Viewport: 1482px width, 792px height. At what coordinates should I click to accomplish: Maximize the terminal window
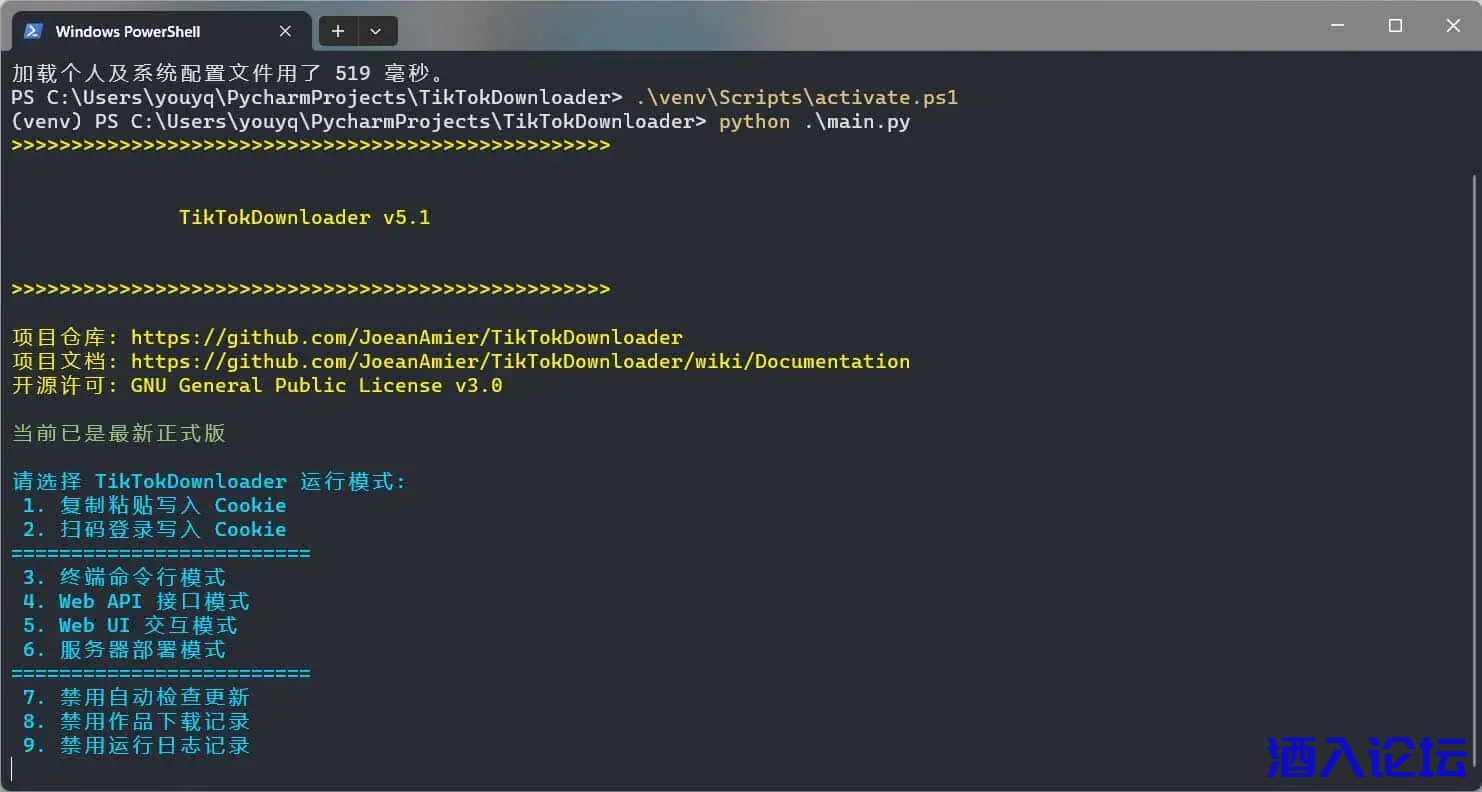pos(1395,26)
